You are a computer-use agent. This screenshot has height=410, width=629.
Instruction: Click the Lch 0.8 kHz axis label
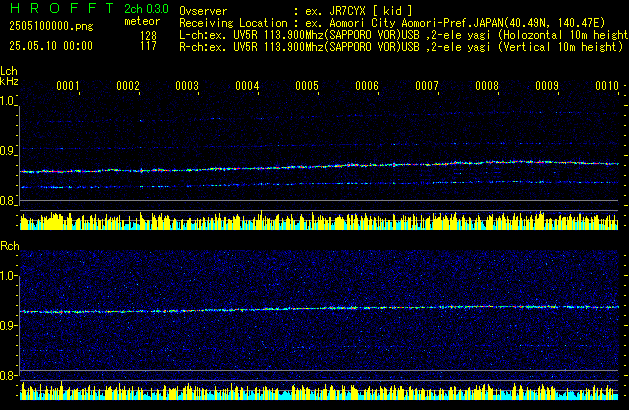point(7,201)
